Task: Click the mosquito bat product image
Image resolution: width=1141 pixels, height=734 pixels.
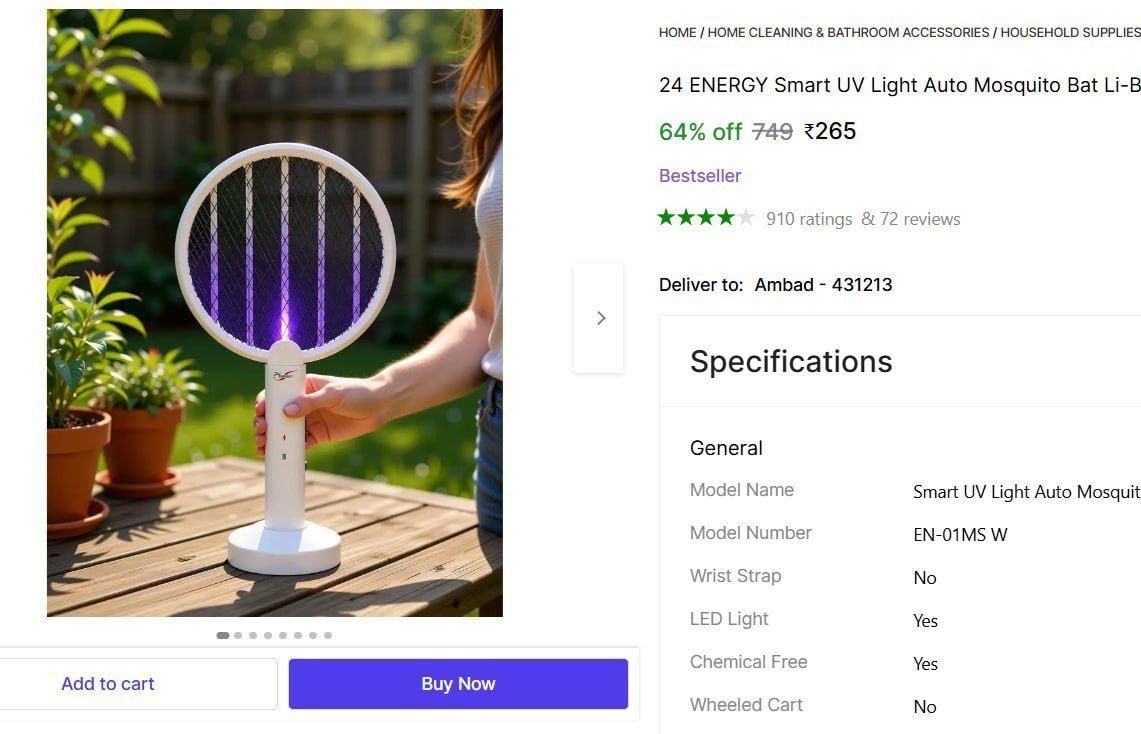Action: tap(274, 313)
